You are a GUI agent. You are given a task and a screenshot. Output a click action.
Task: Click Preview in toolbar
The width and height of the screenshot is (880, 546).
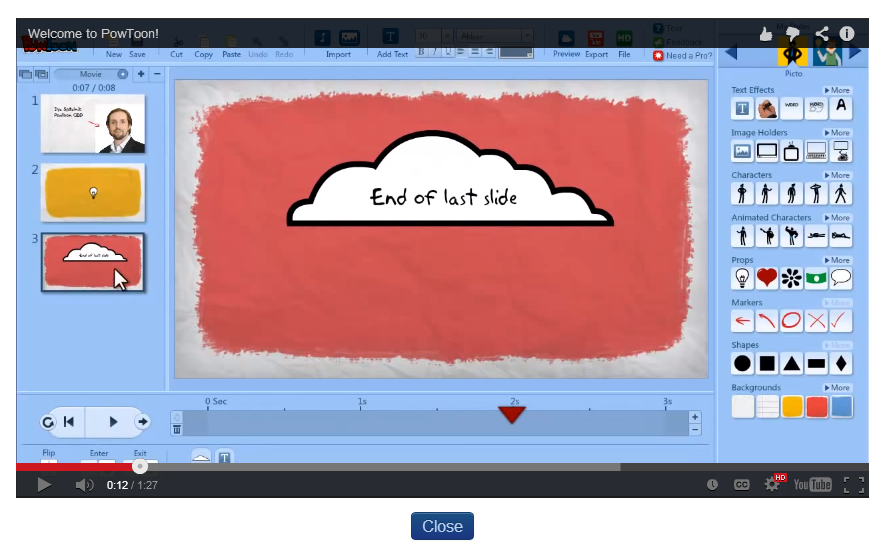(566, 44)
